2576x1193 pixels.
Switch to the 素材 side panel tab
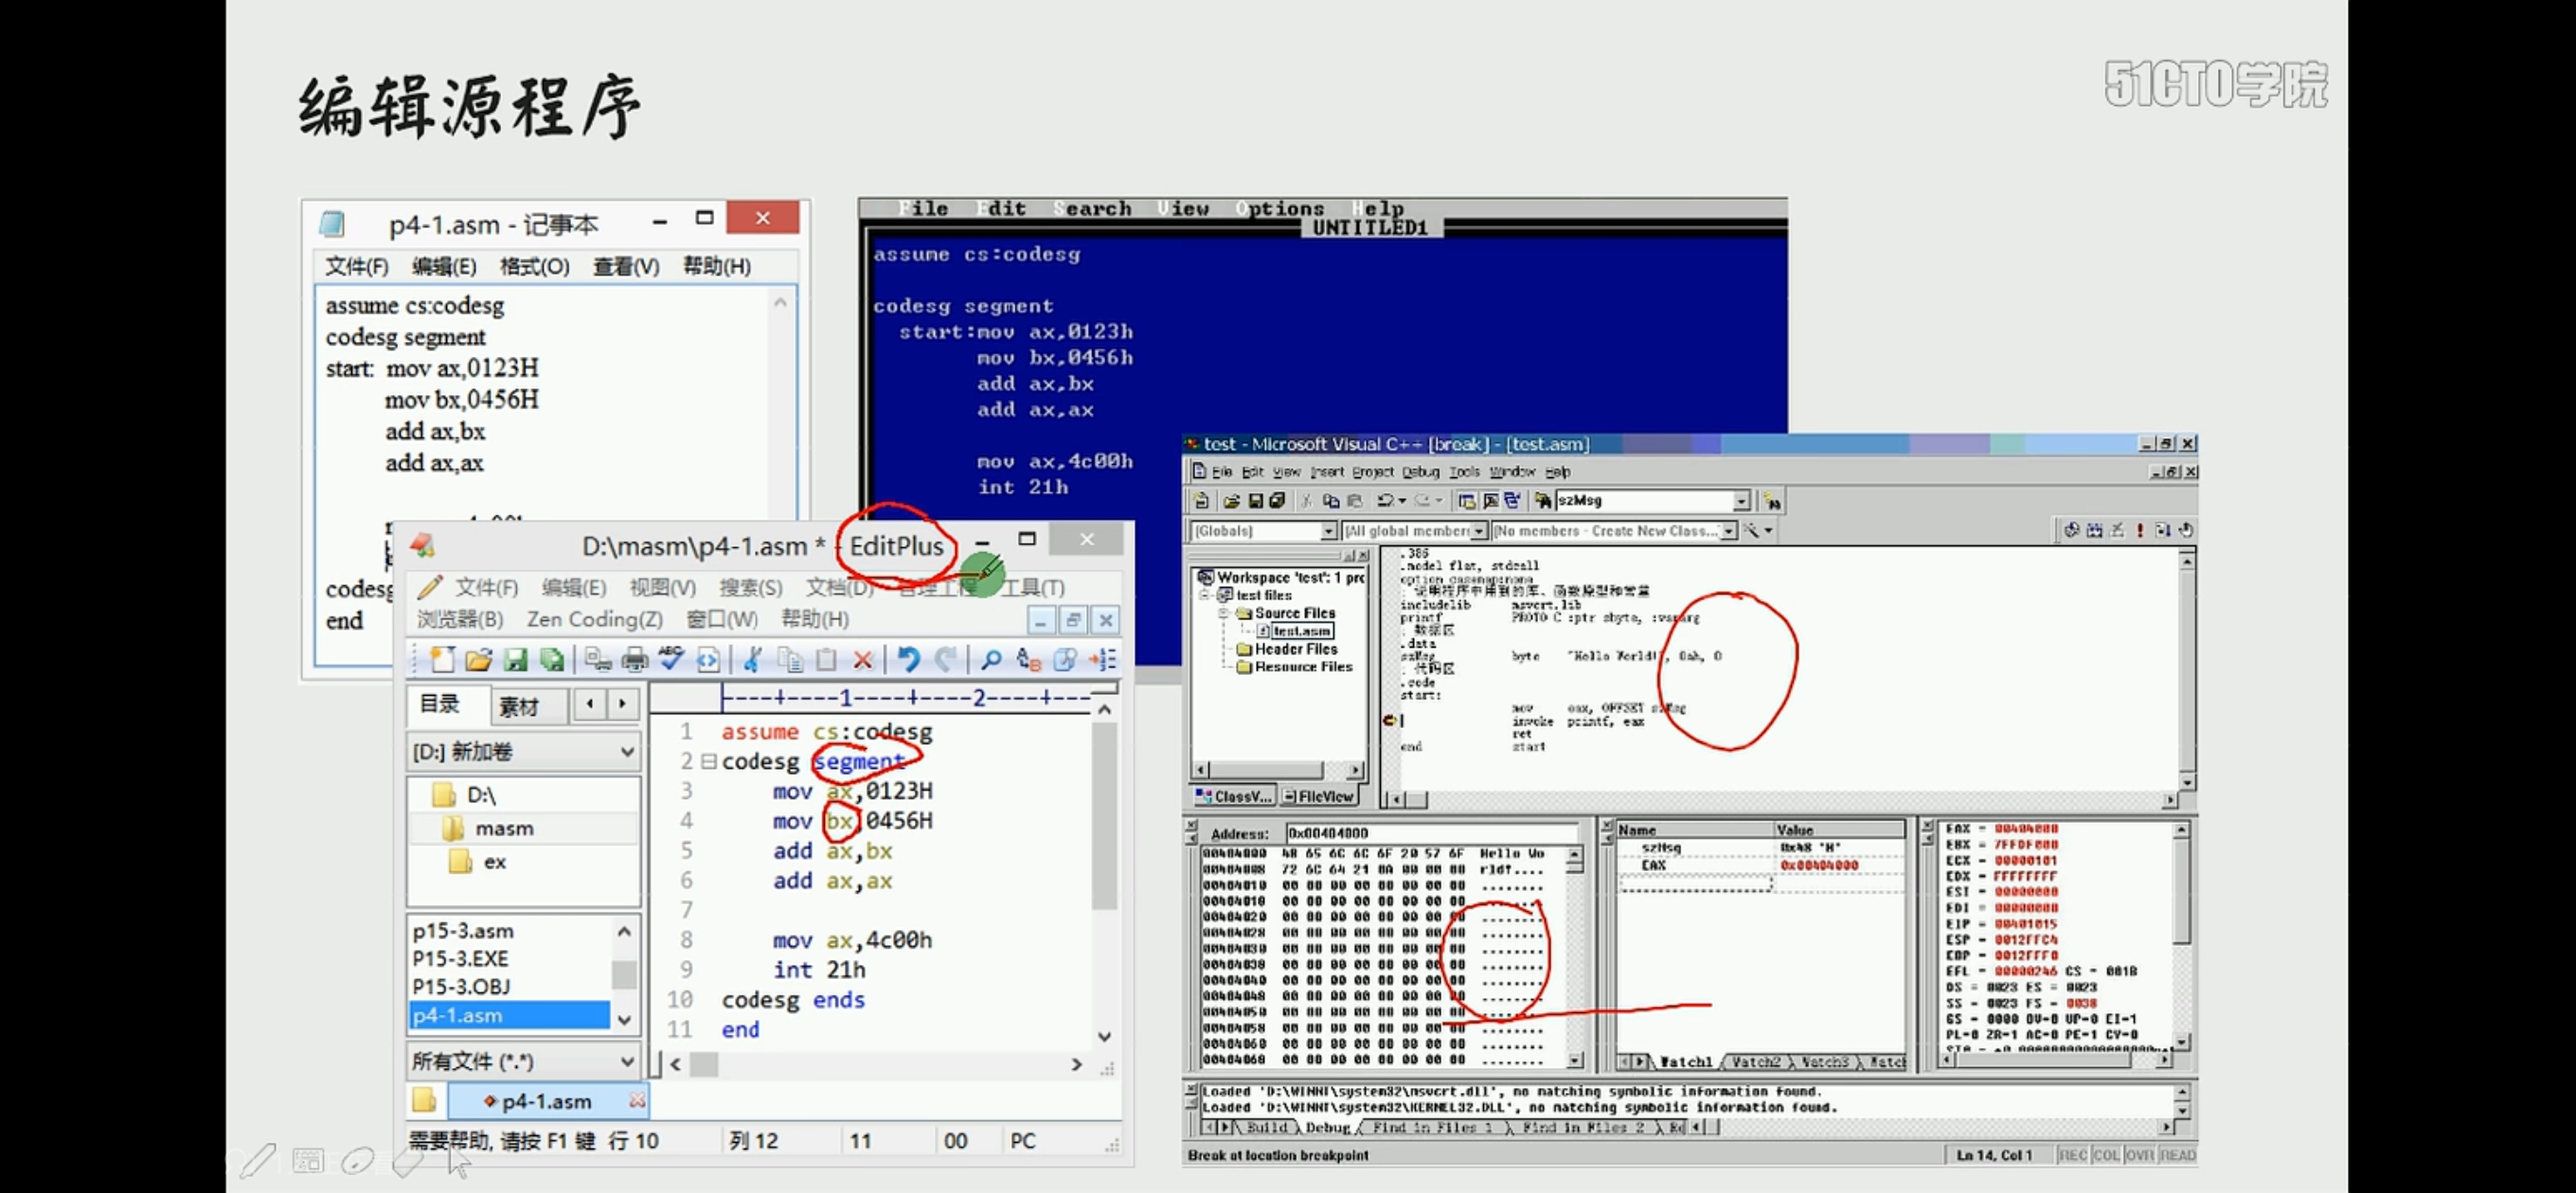(x=519, y=706)
